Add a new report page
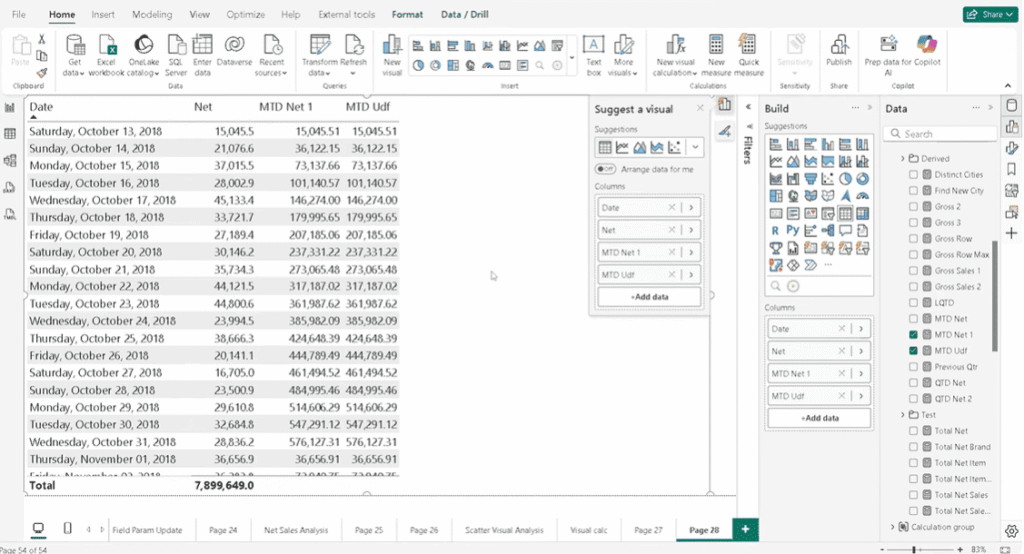The height and width of the screenshot is (554, 1024). point(745,529)
